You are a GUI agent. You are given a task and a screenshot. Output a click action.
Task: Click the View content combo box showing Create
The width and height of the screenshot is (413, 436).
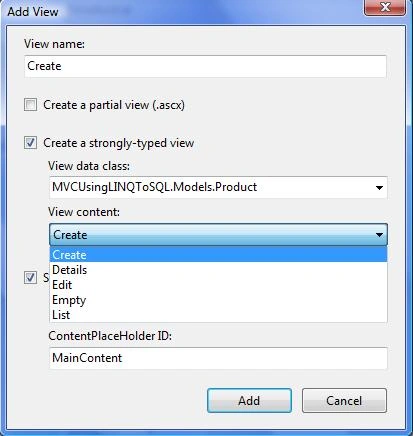[218, 235]
